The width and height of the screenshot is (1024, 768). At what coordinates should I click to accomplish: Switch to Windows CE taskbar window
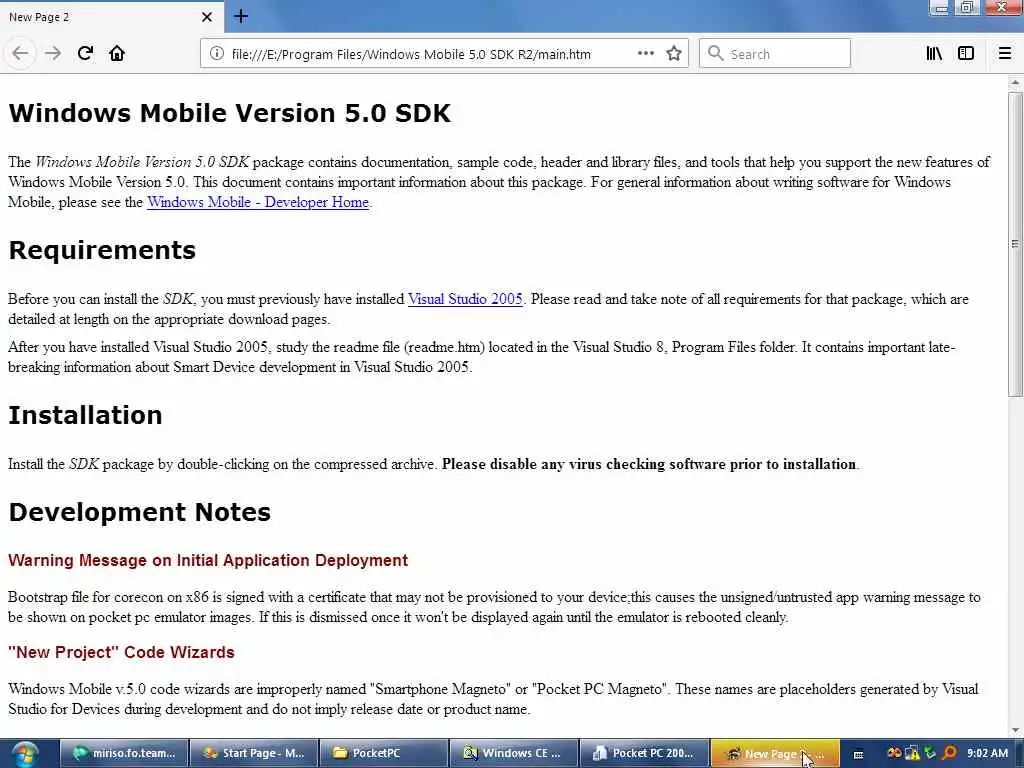click(x=514, y=754)
